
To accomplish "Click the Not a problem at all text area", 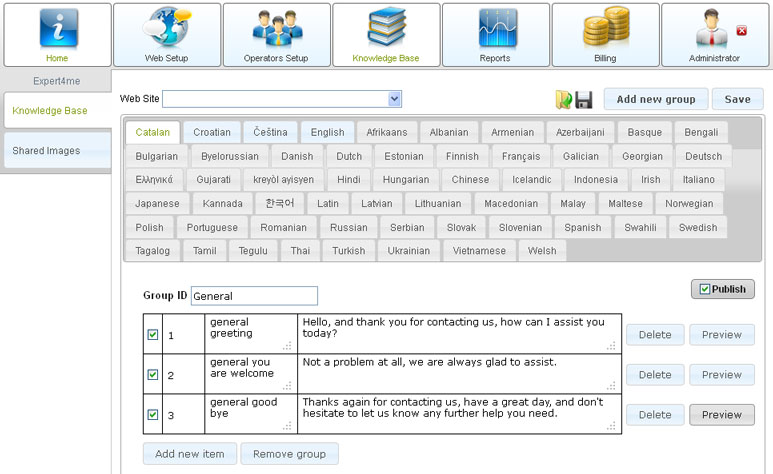I will point(459,374).
